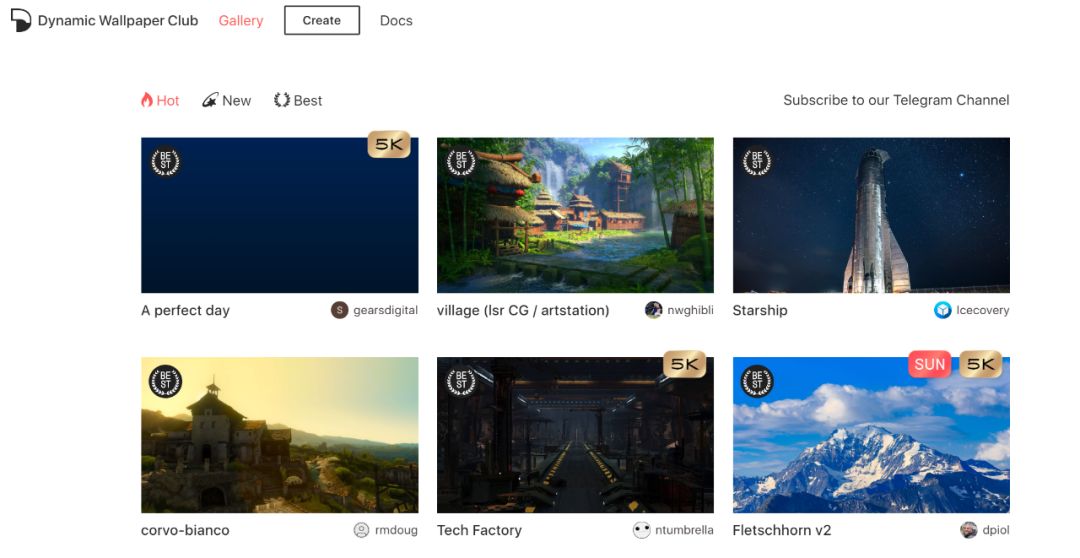Click the title 'corvo-bianco'
The width and height of the screenshot is (1080, 558).
pos(185,530)
